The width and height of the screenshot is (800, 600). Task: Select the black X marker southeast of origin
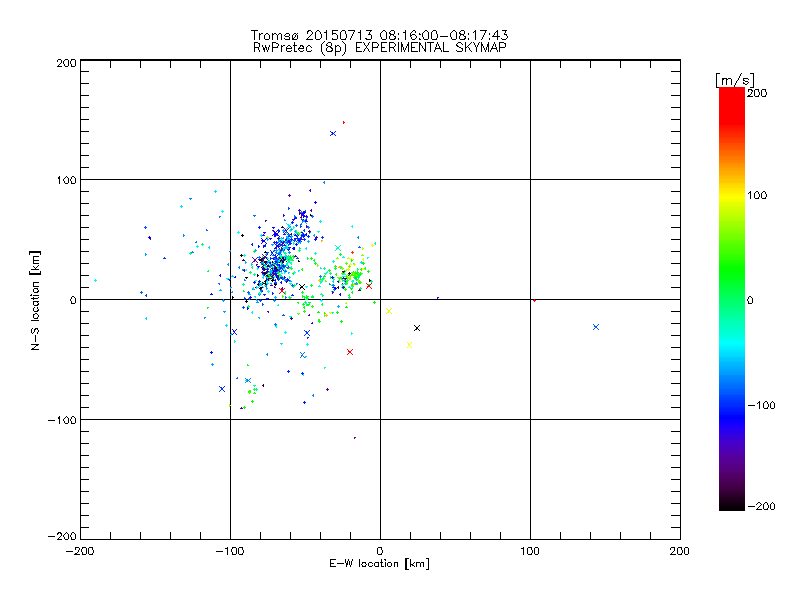(x=417, y=328)
